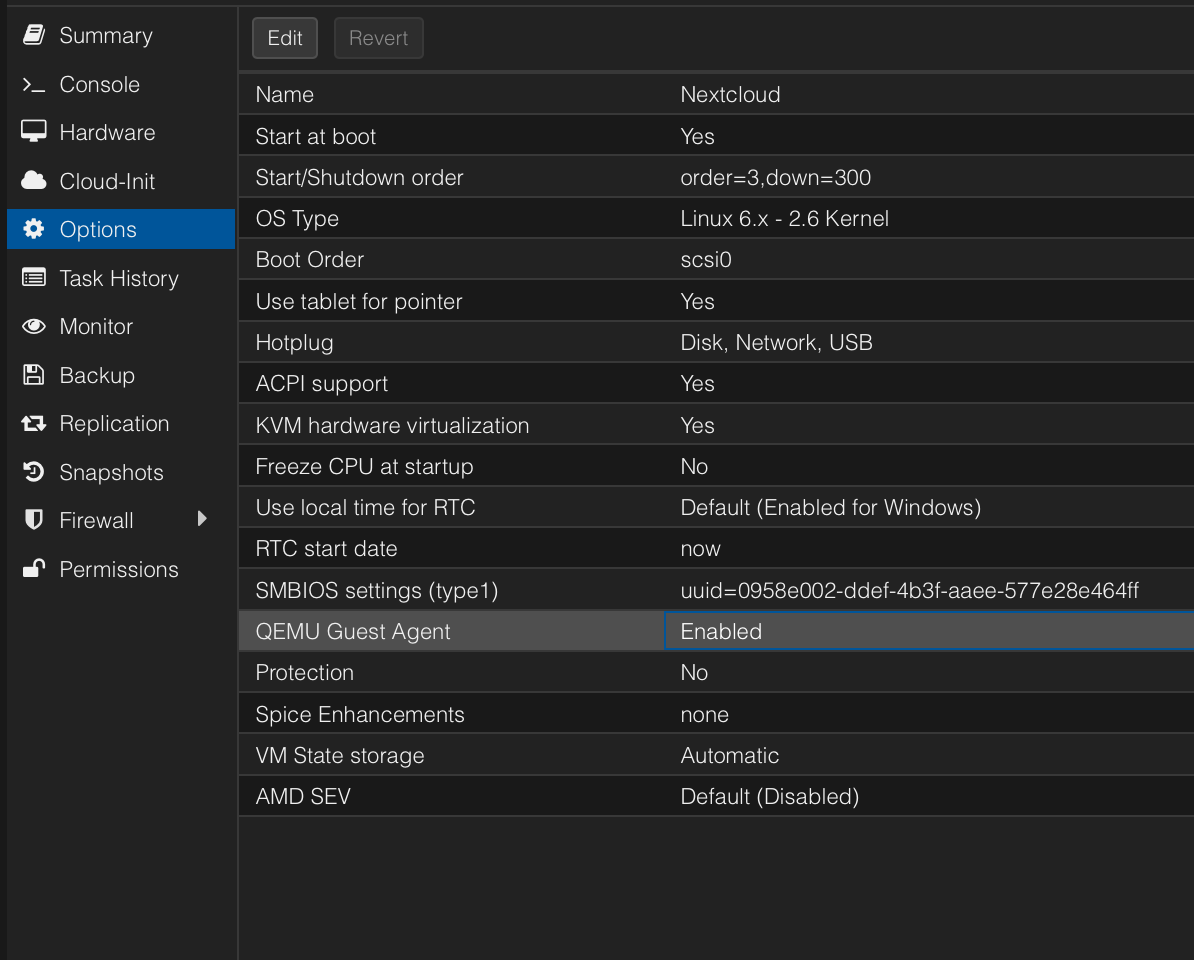Click Linux 6.x - 2.6 Kernel value
1194x960 pixels.
point(784,218)
